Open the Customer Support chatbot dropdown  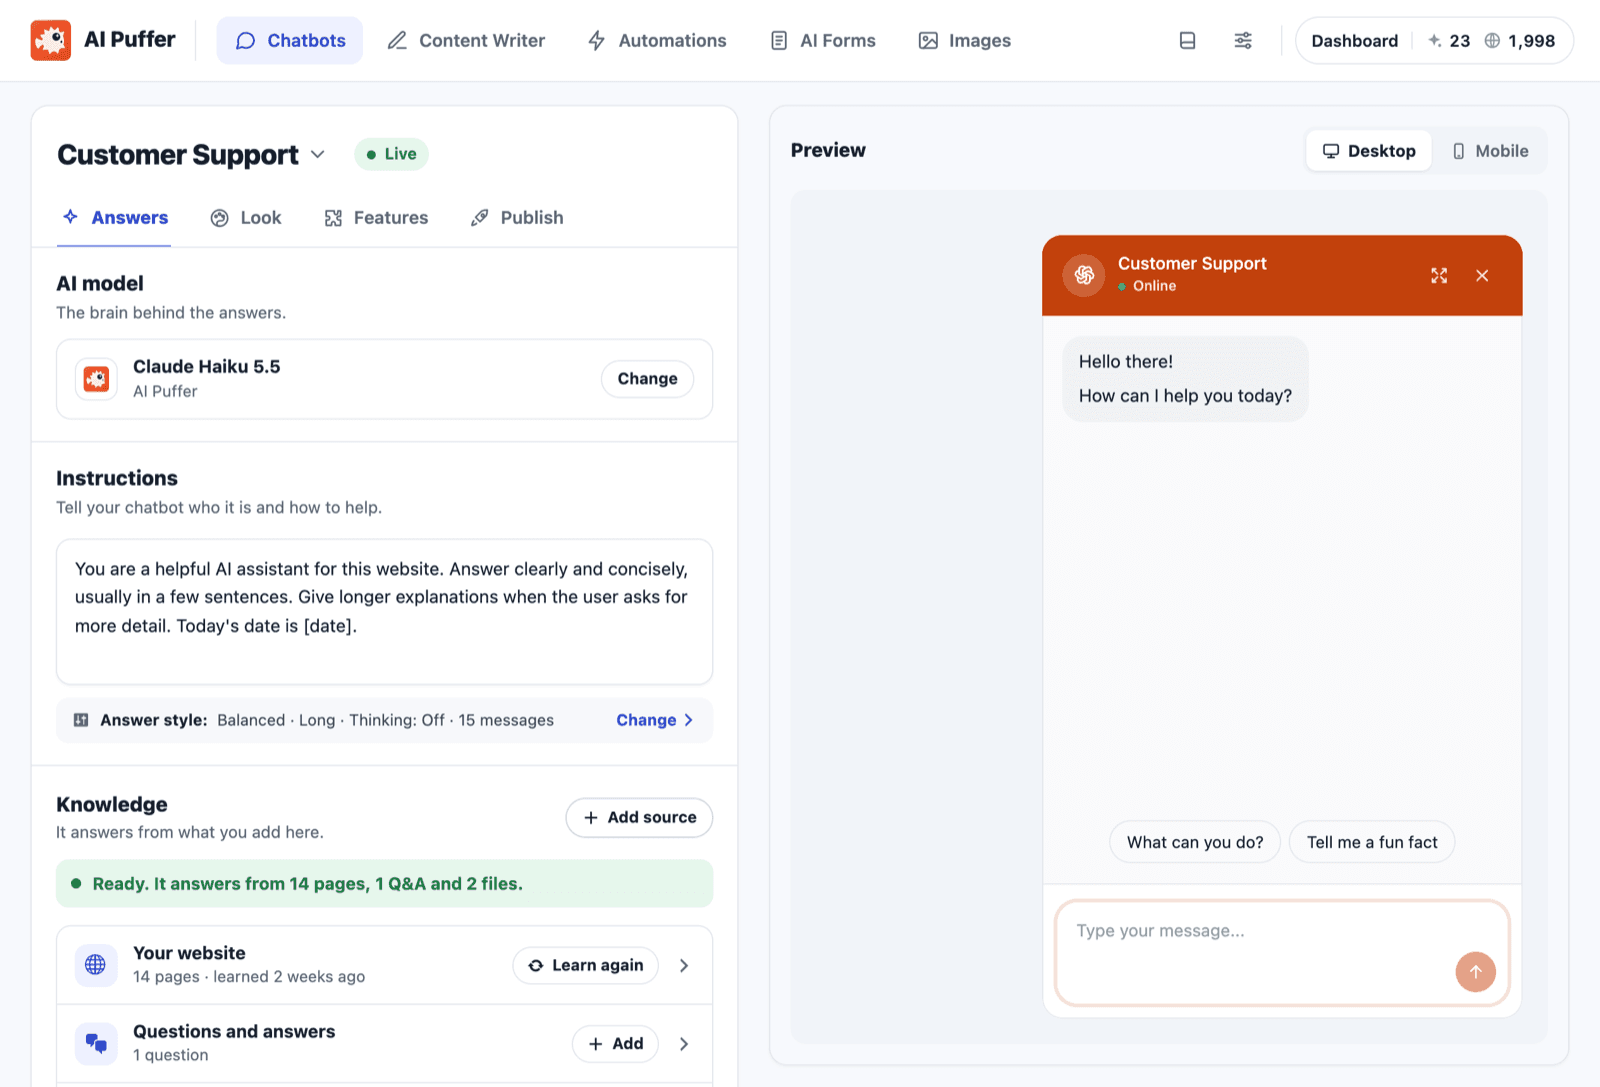[x=318, y=154]
